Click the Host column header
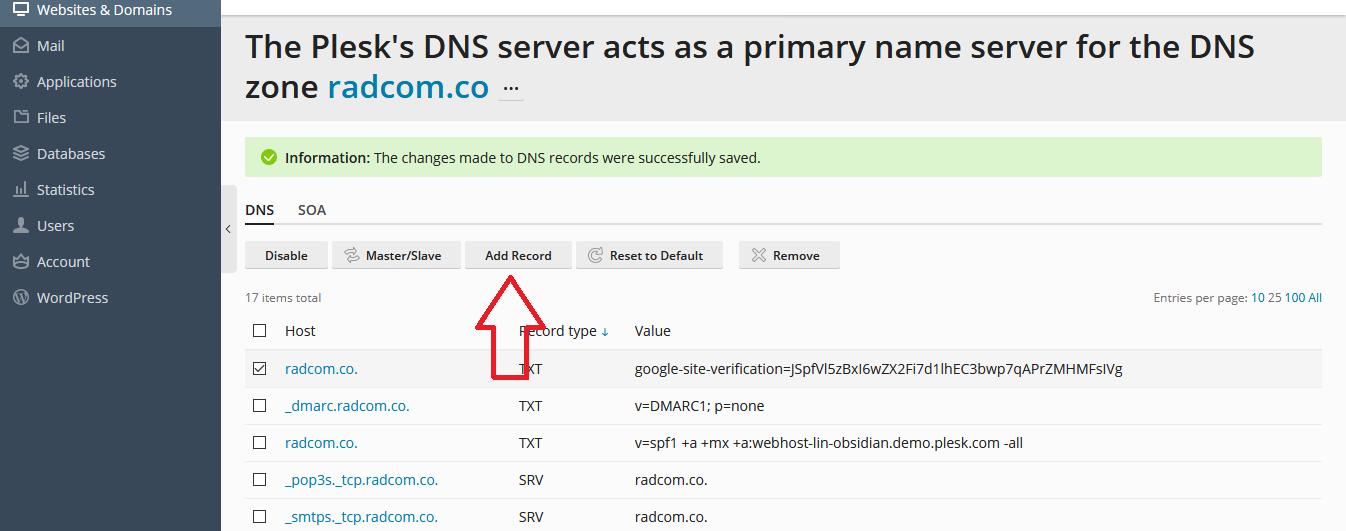The image size is (1346, 531). click(300, 331)
